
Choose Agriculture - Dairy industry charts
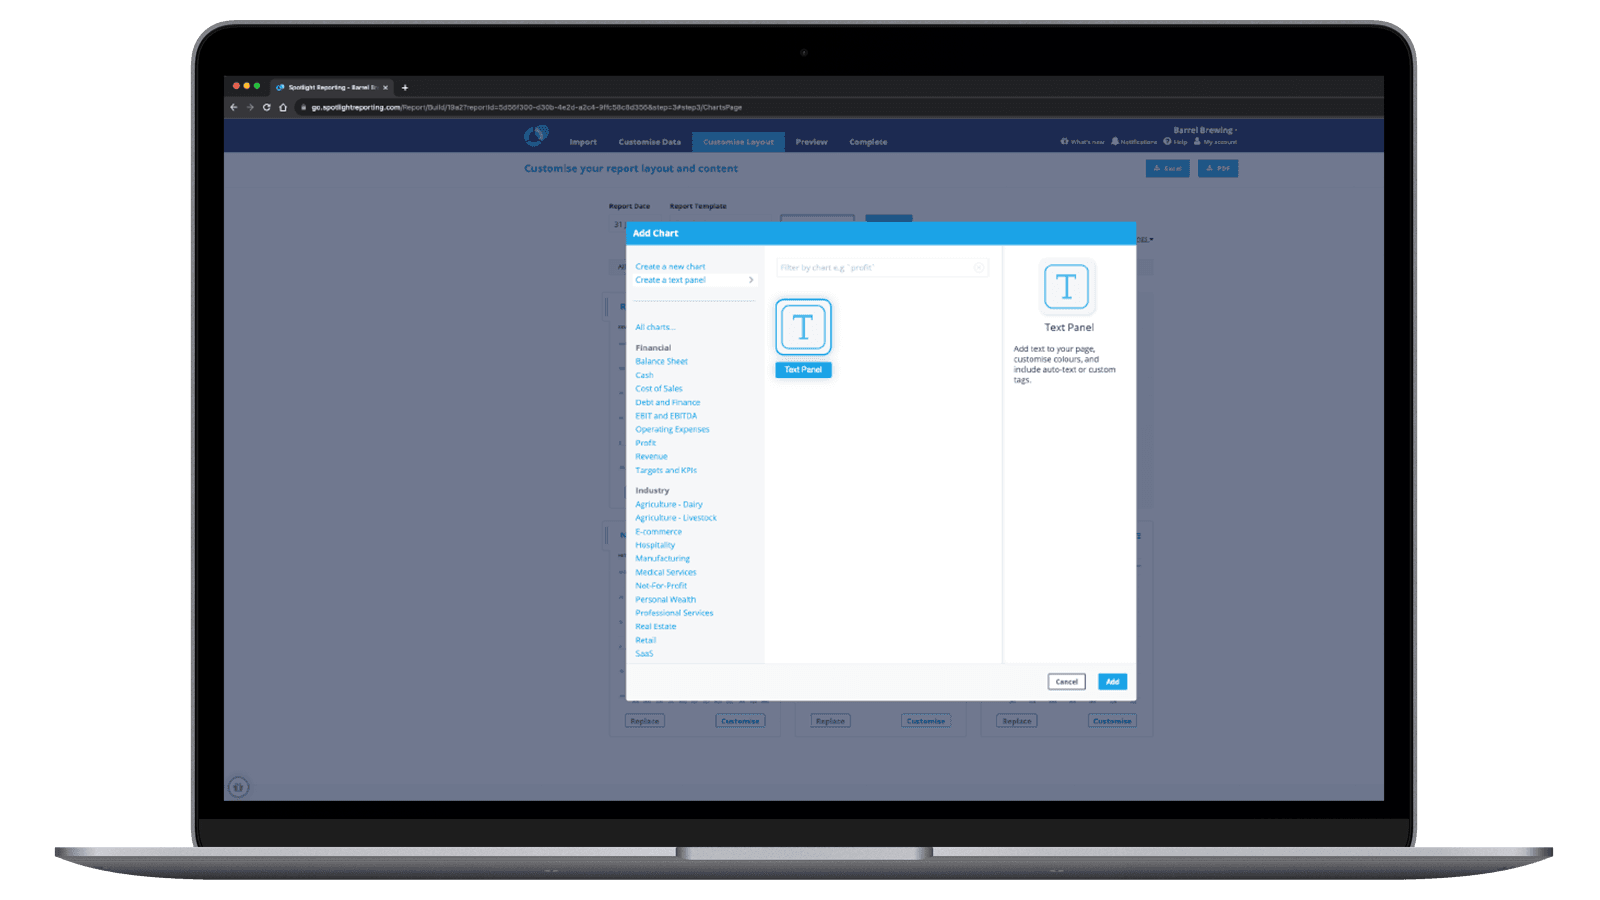pos(669,504)
